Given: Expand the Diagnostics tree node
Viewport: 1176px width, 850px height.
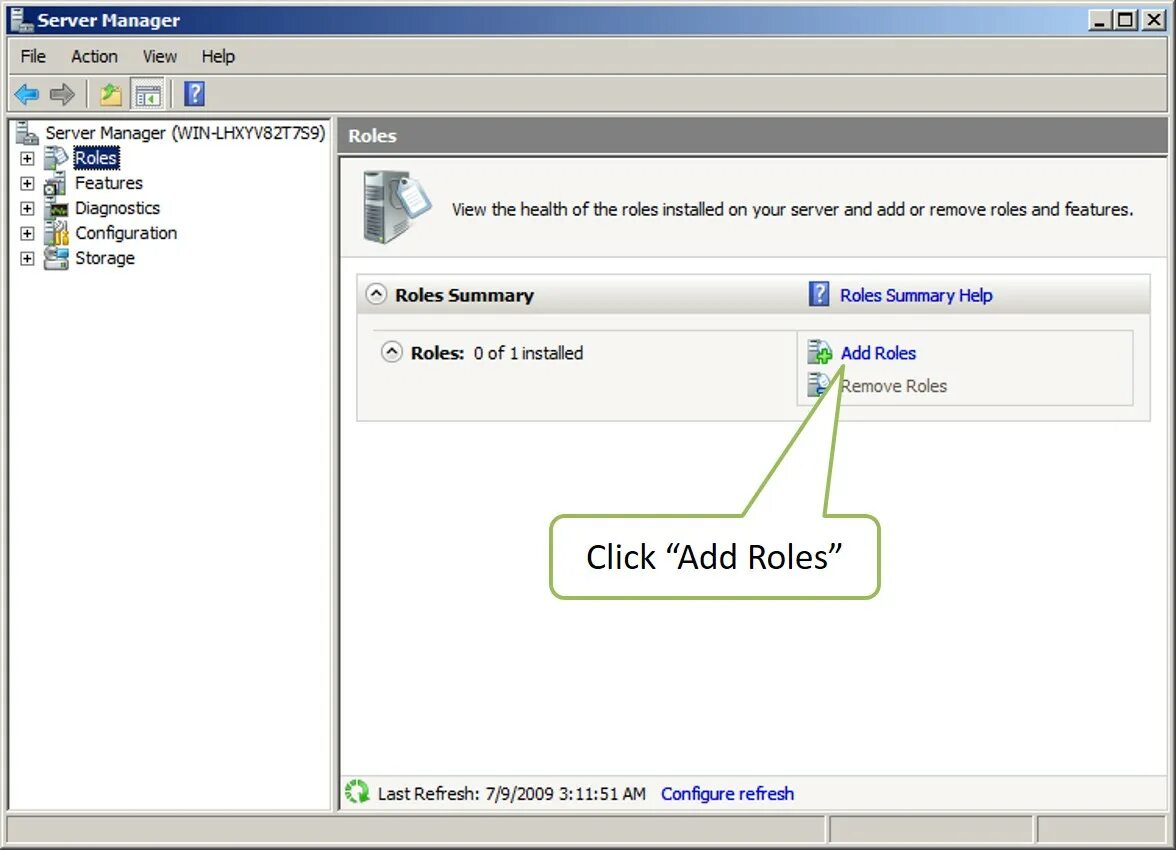Looking at the screenshot, I should coord(27,209).
